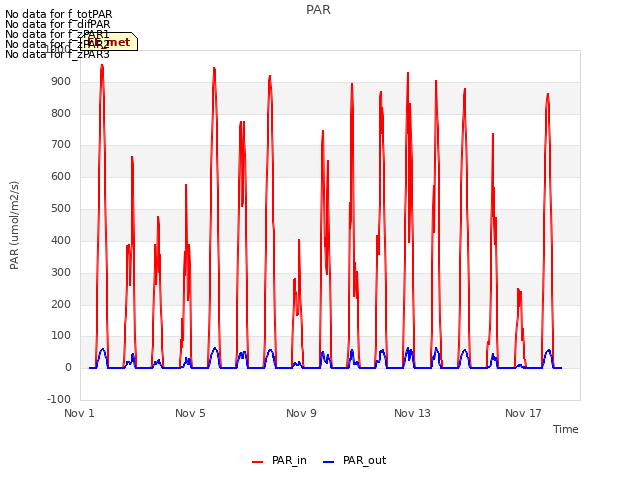The height and width of the screenshot is (480, 640).
Task: Click the red PAR_in legend swatch
Action: coord(258,462)
